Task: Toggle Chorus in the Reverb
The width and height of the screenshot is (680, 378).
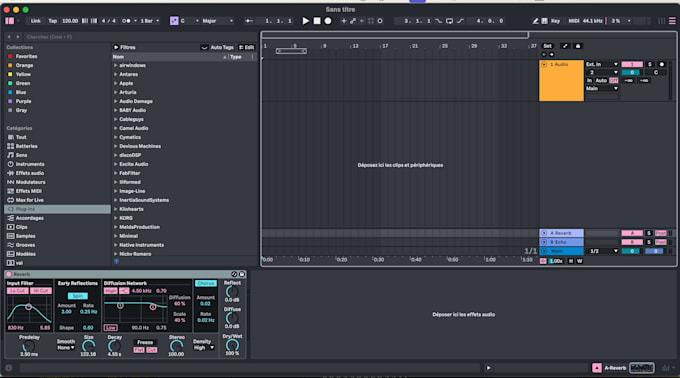Action: click(x=206, y=283)
